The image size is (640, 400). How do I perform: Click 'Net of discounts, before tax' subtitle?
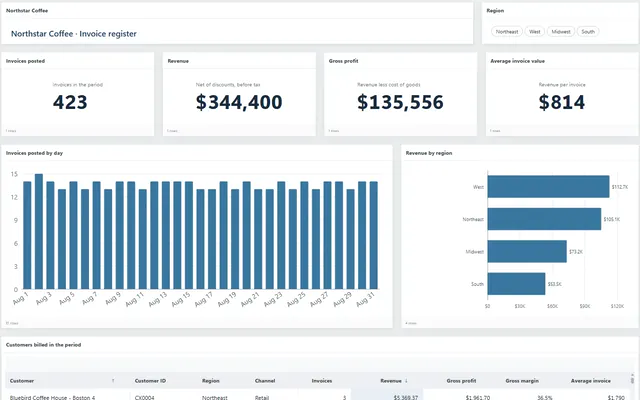click(228, 85)
